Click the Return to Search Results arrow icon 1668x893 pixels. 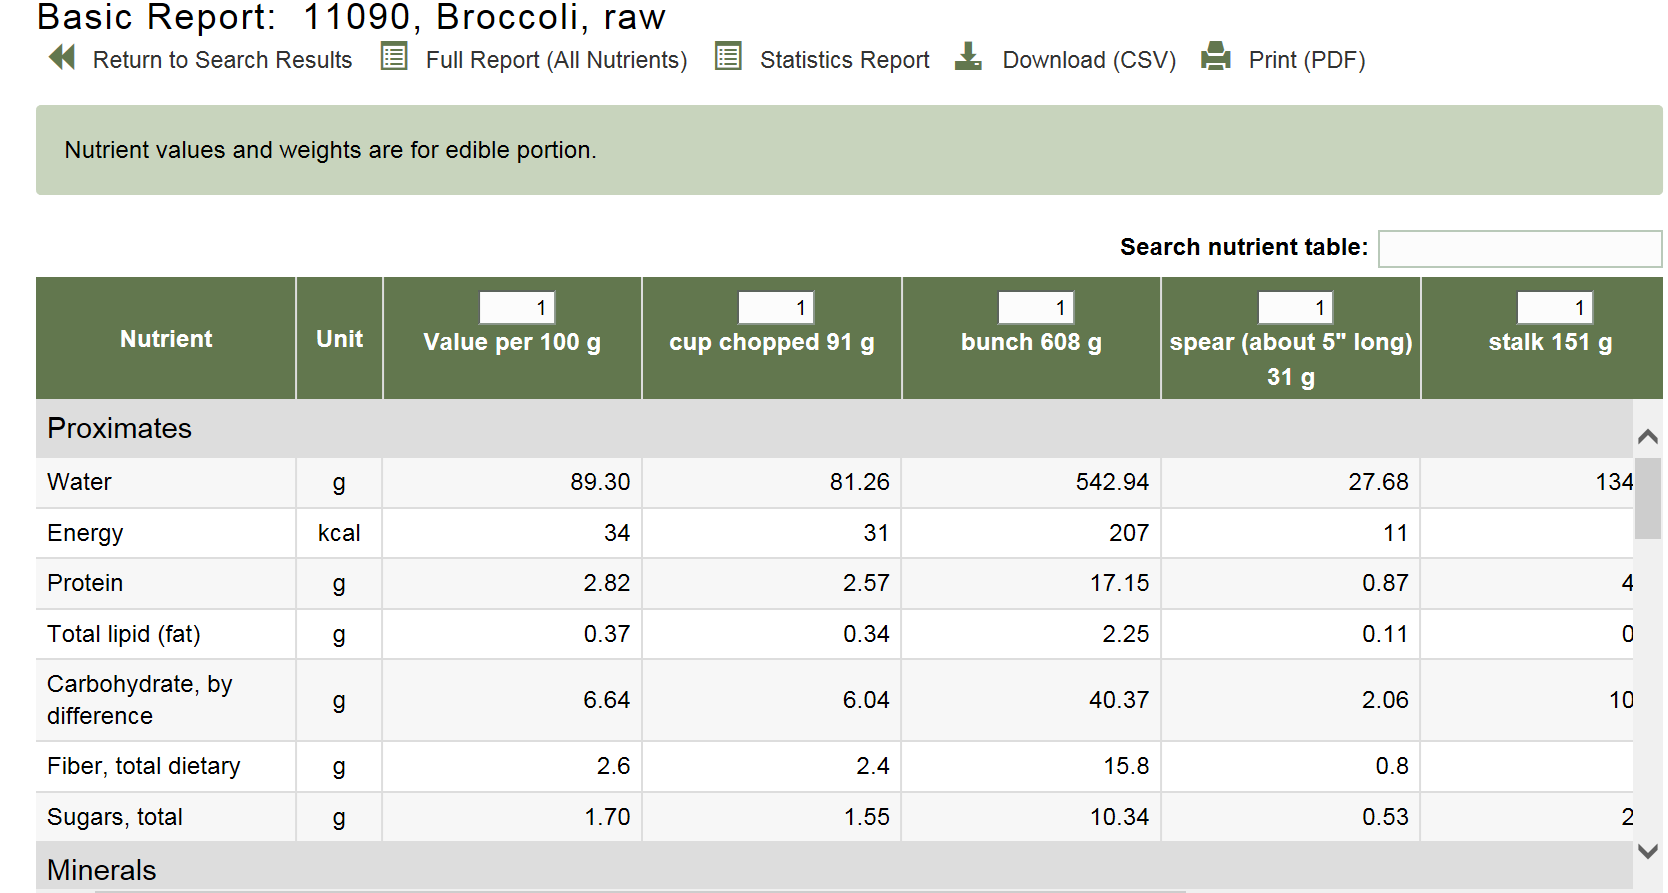(62, 58)
